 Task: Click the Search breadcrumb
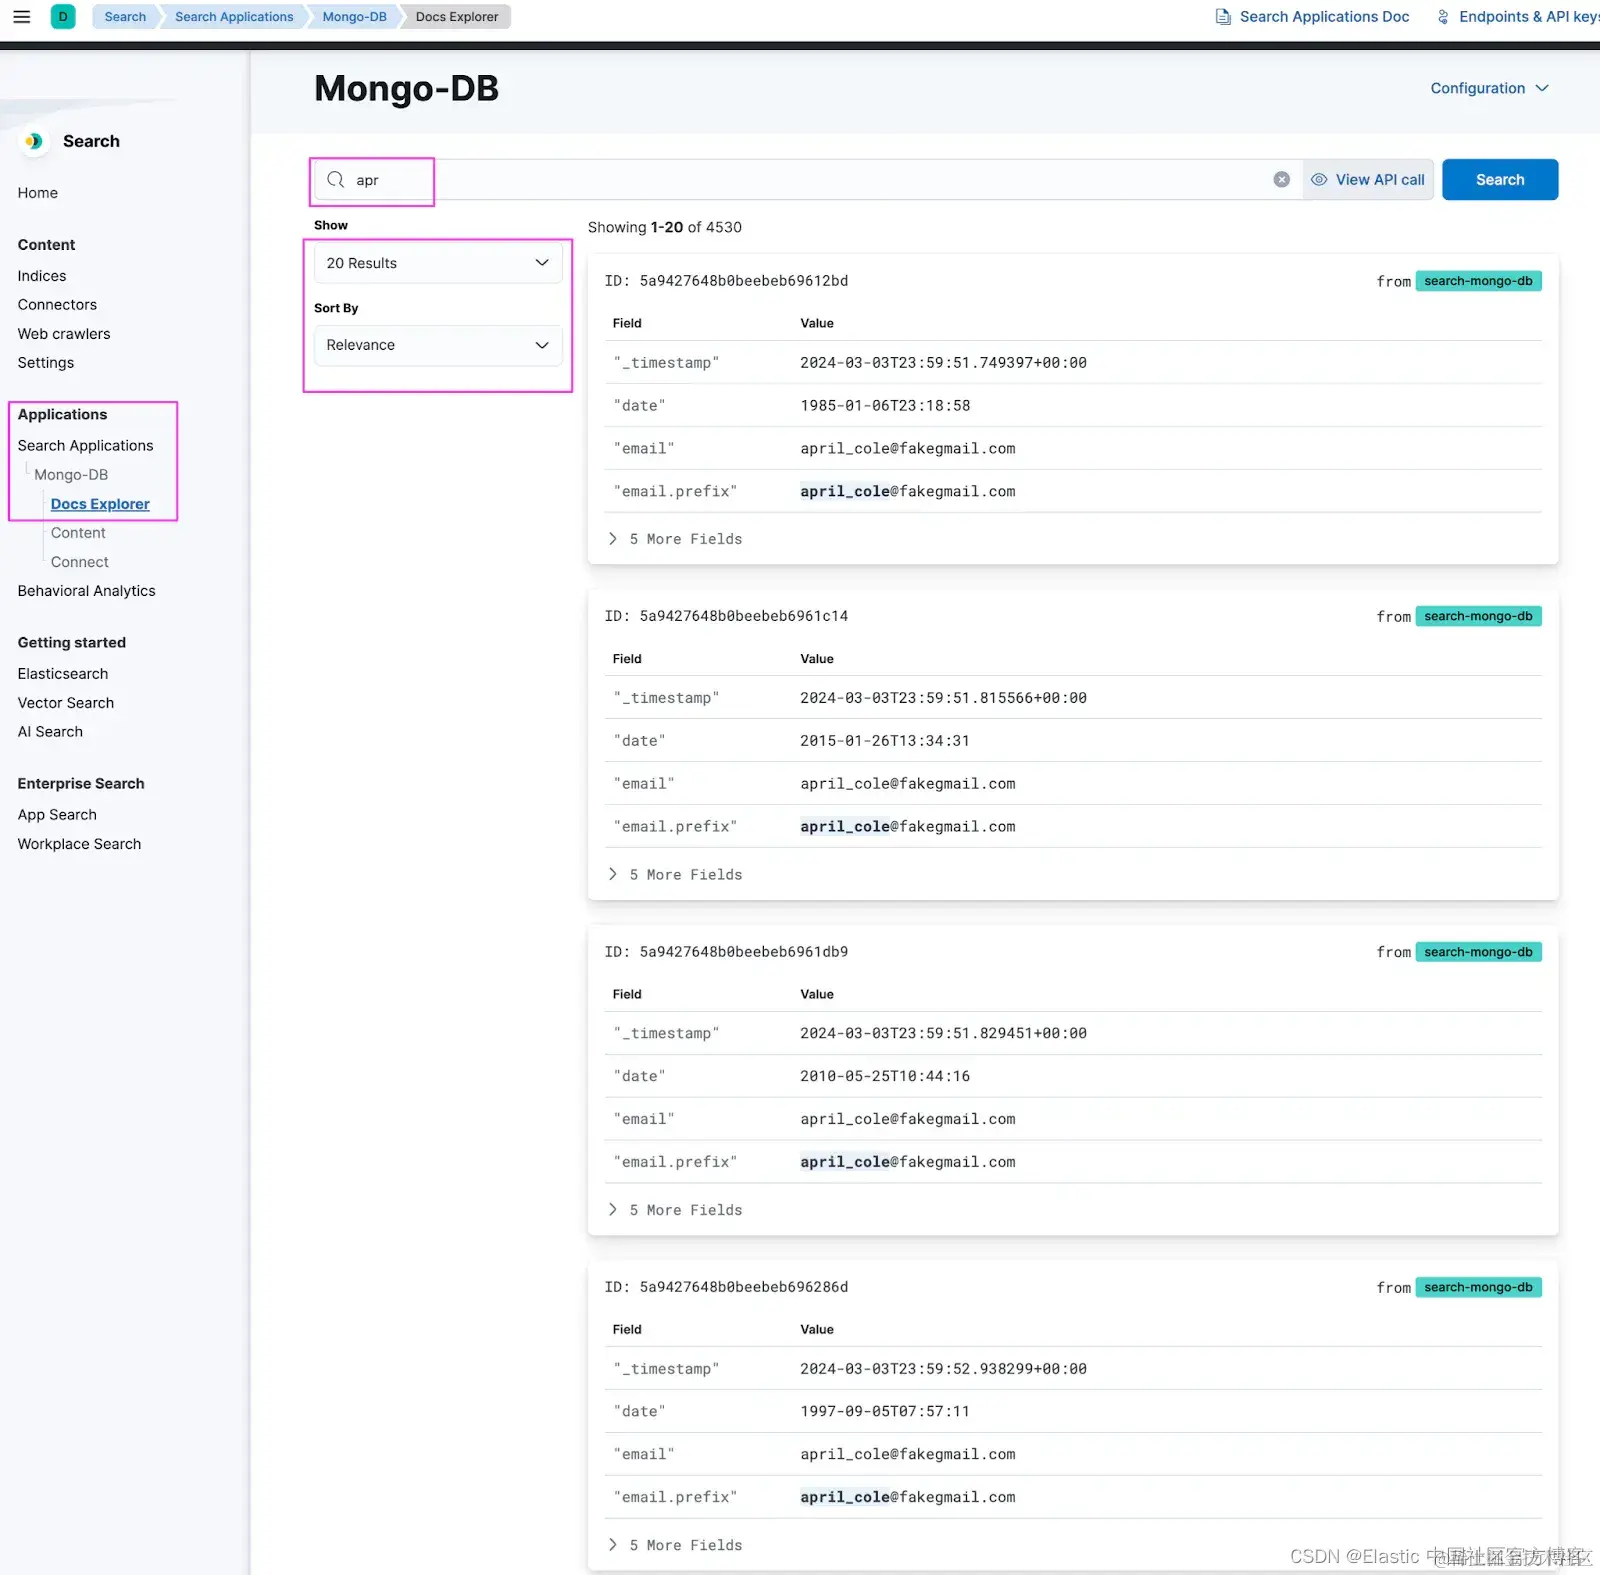point(125,17)
